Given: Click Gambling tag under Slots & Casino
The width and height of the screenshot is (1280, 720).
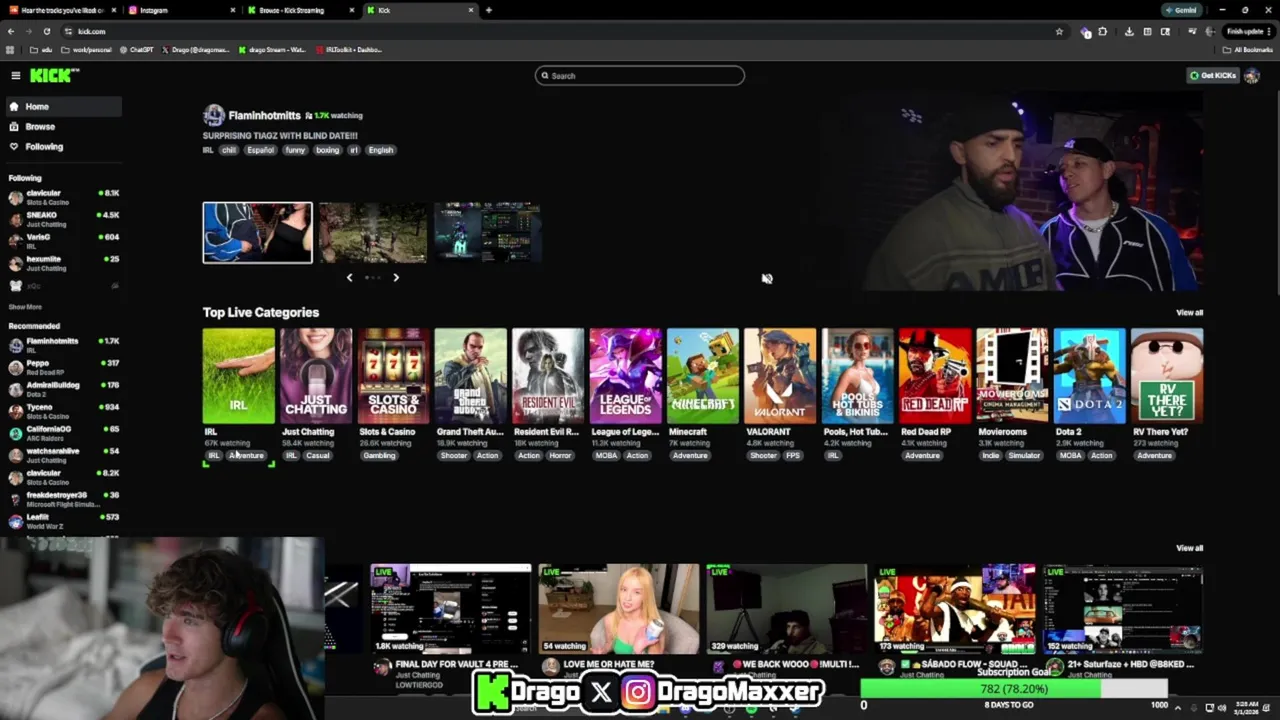Looking at the screenshot, I should point(379,456).
